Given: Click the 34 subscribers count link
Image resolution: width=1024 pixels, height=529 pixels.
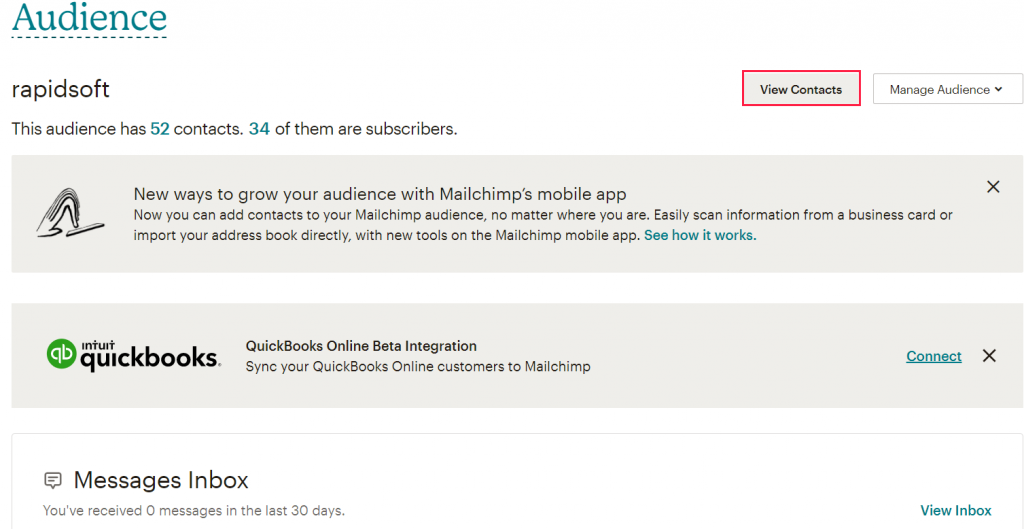Looking at the screenshot, I should 259,129.
